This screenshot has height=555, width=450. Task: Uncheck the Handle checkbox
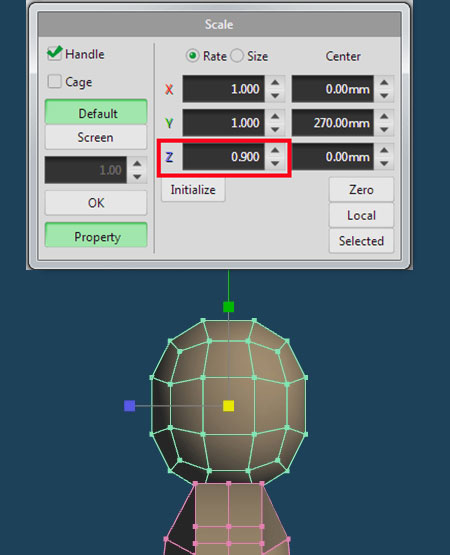pyautogui.click(x=55, y=53)
